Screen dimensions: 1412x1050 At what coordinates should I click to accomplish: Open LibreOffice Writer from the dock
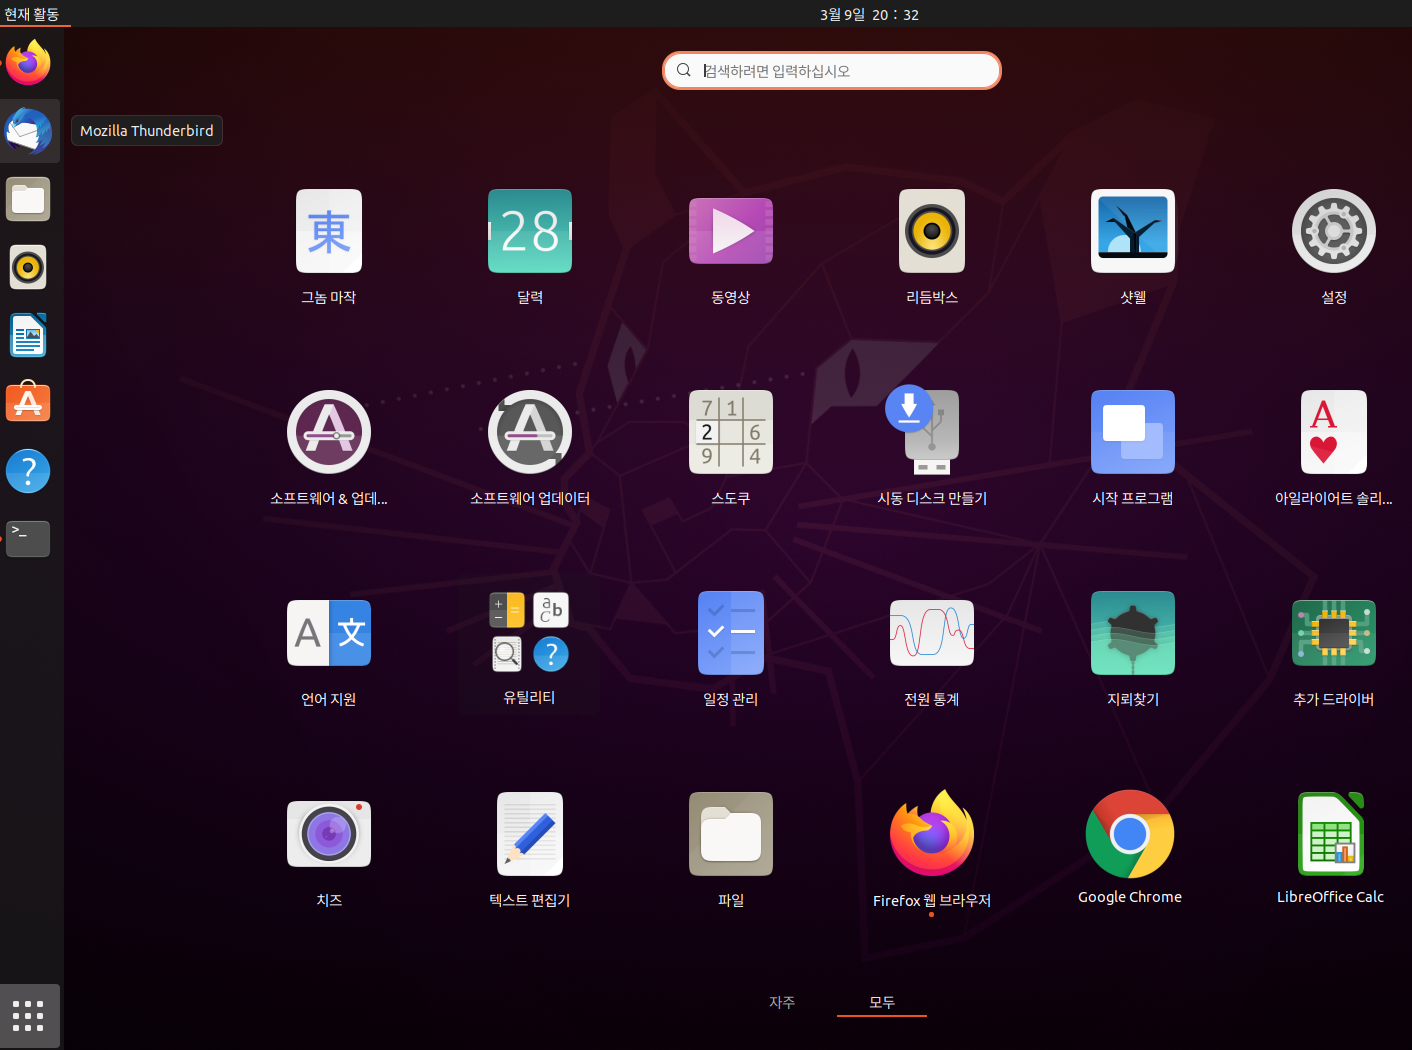(x=28, y=335)
